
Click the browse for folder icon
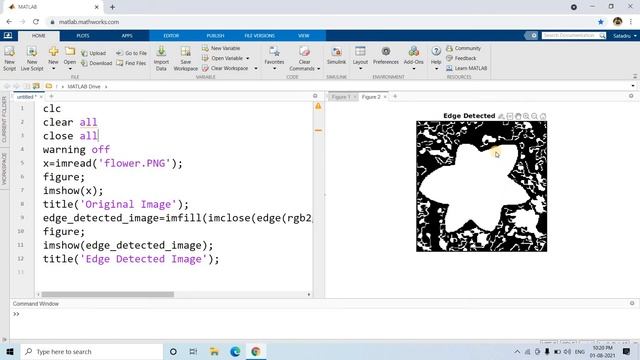coord(36,86)
